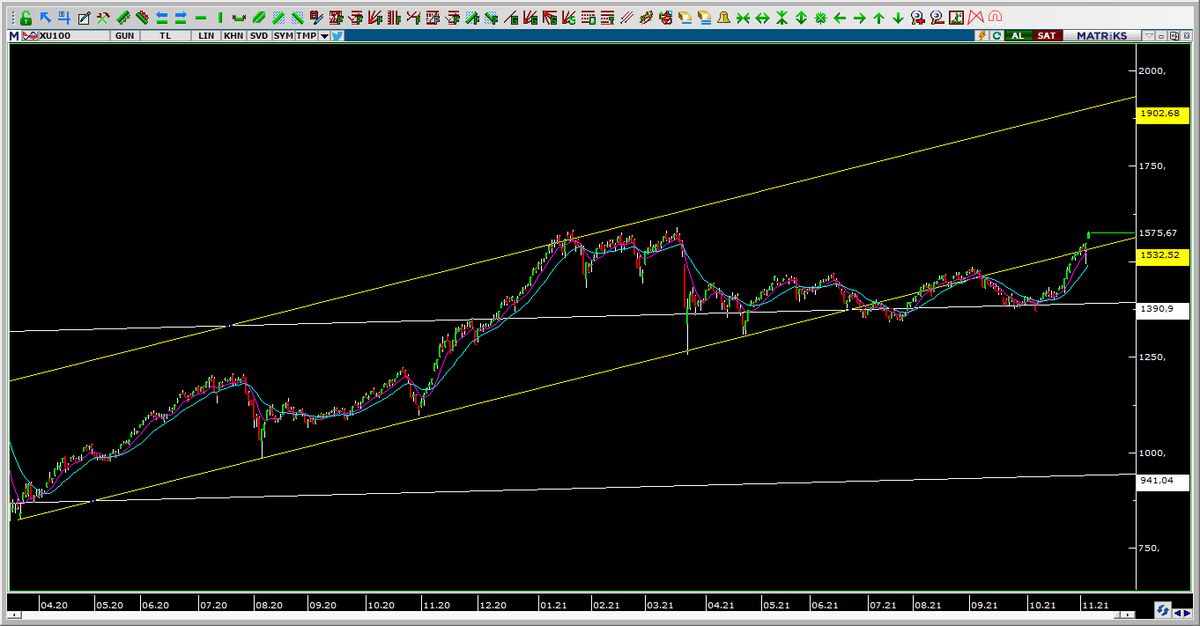This screenshot has height=626, width=1200.
Task: Click the red SAT sell button
Action: 1047,36
